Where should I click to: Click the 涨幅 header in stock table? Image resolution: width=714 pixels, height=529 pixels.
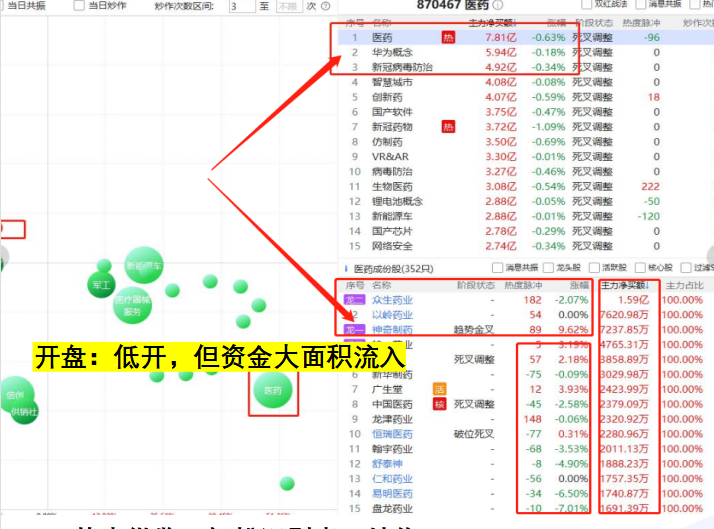pos(579,285)
